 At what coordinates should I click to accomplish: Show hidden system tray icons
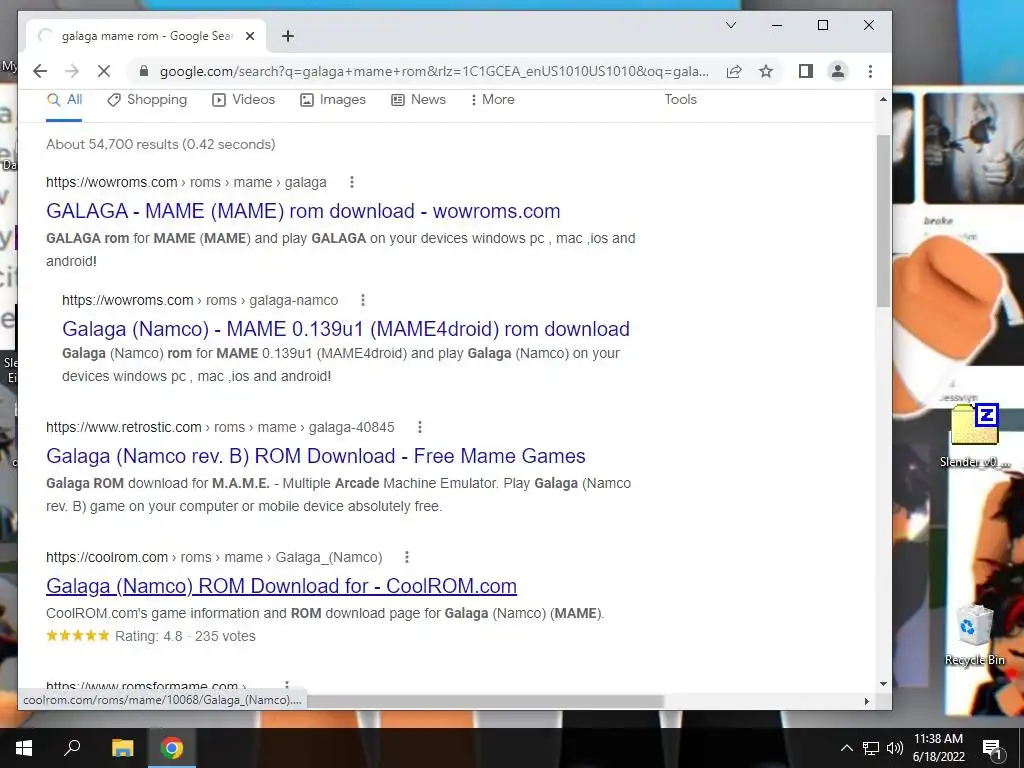pyautogui.click(x=846, y=748)
